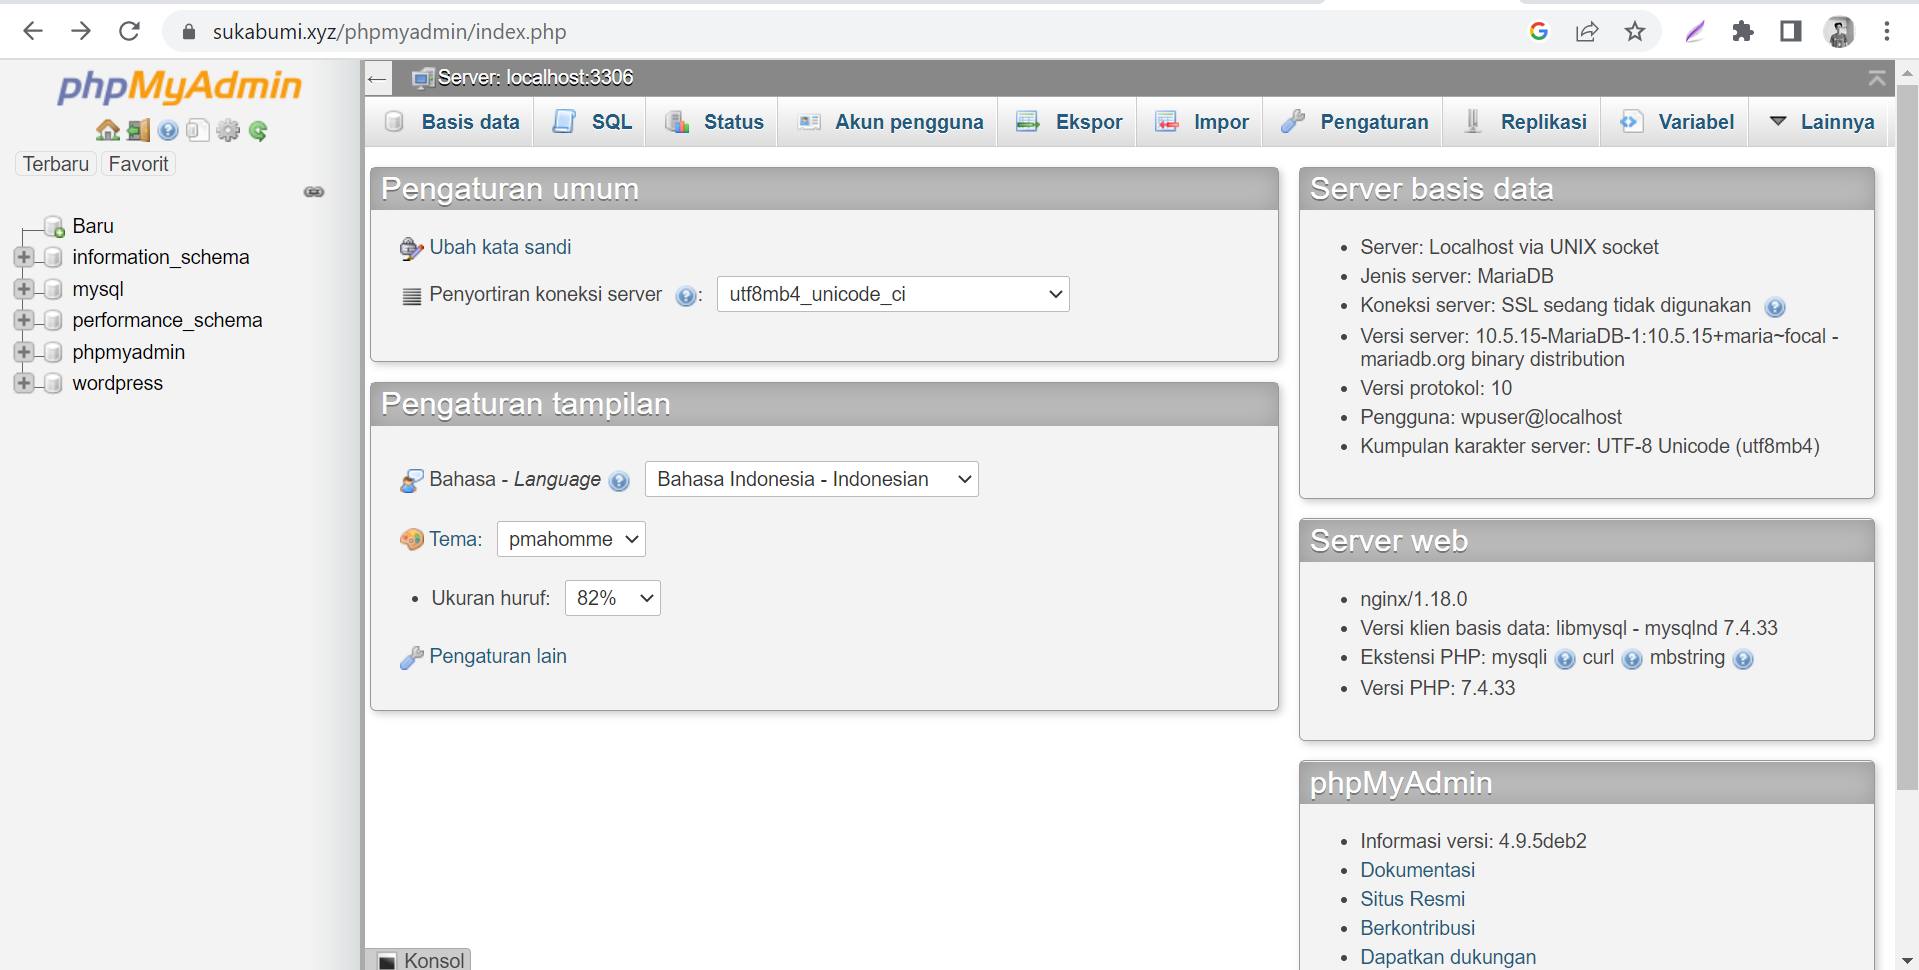Click the share page icon in address bar

coord(1587,32)
